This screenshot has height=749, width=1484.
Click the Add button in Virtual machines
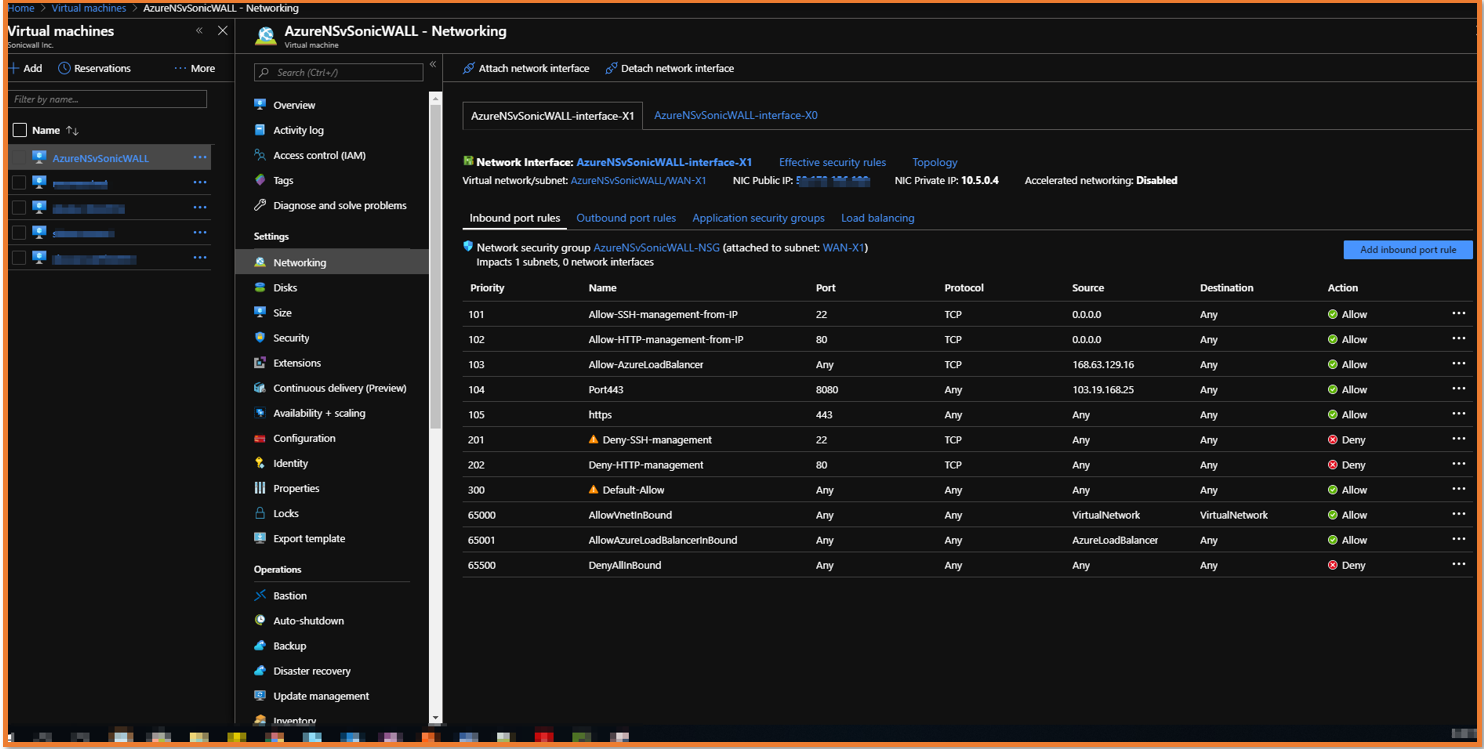pos(25,68)
